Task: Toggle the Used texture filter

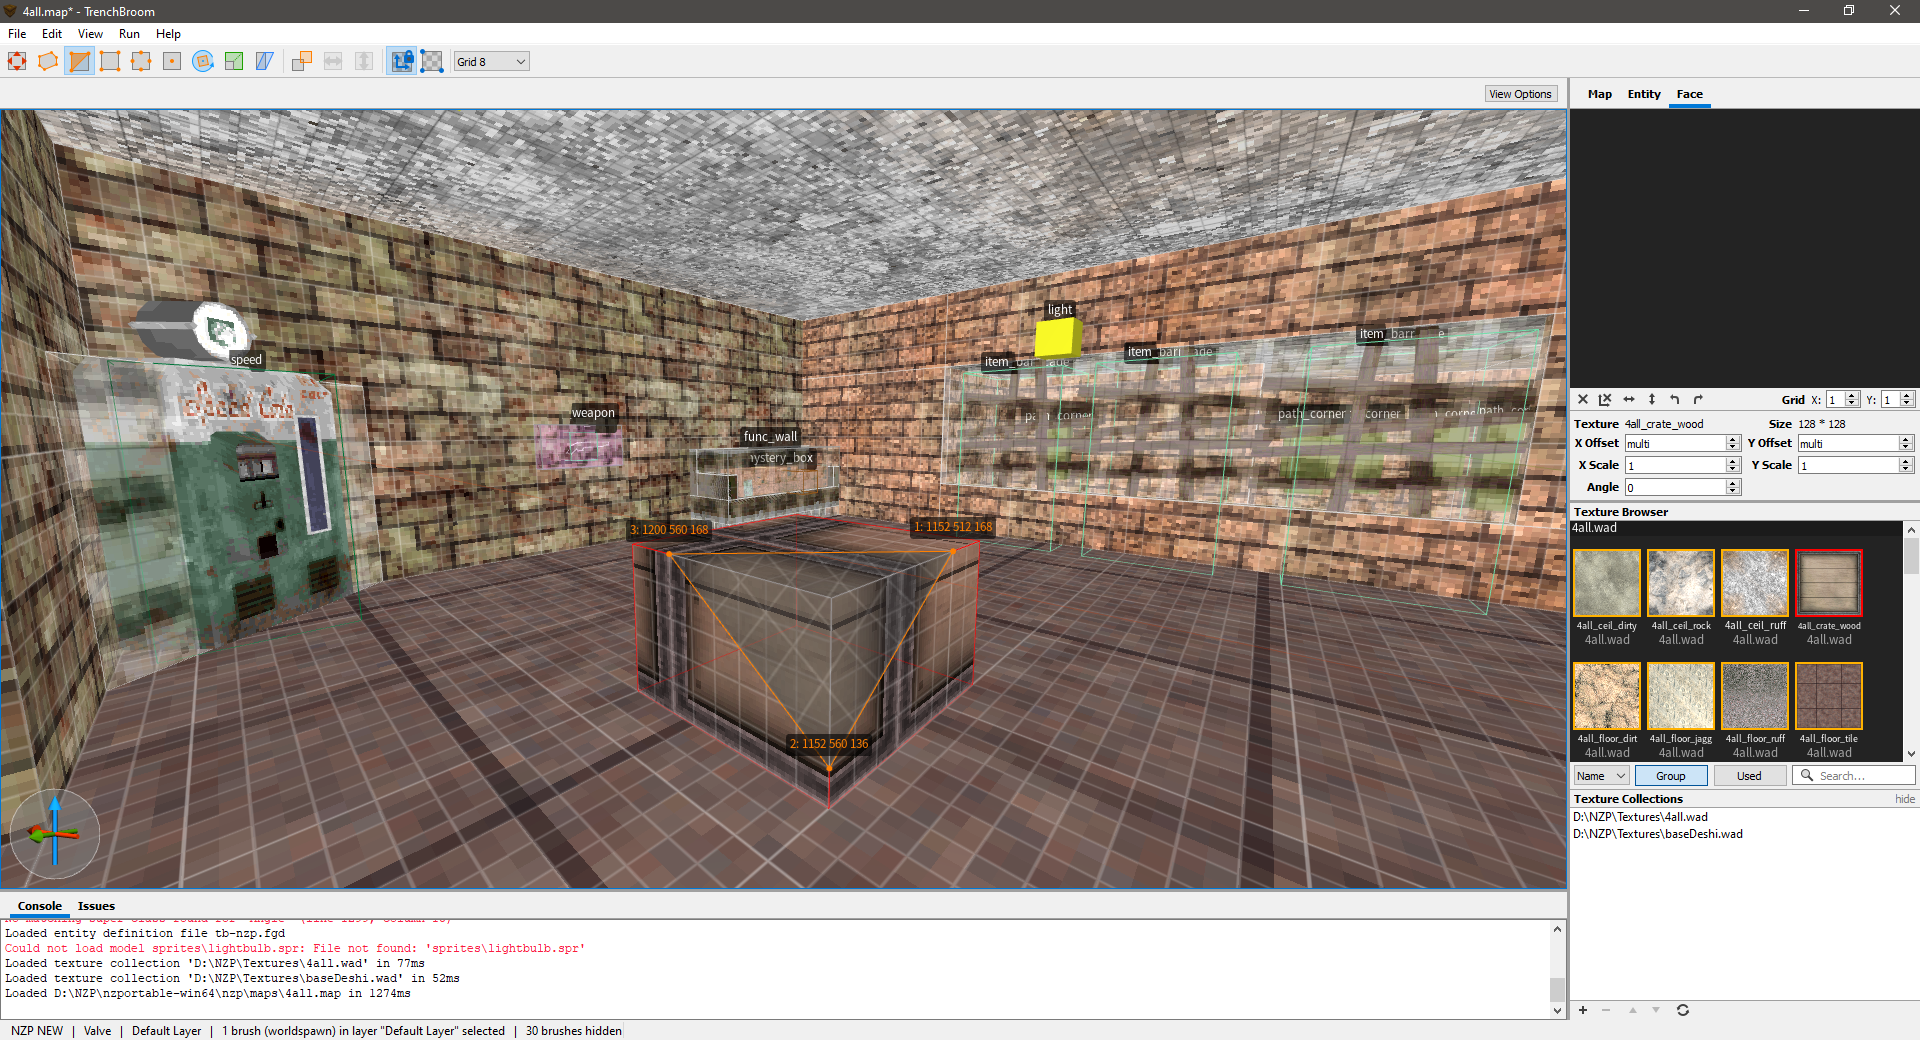Action: pyautogui.click(x=1750, y=775)
